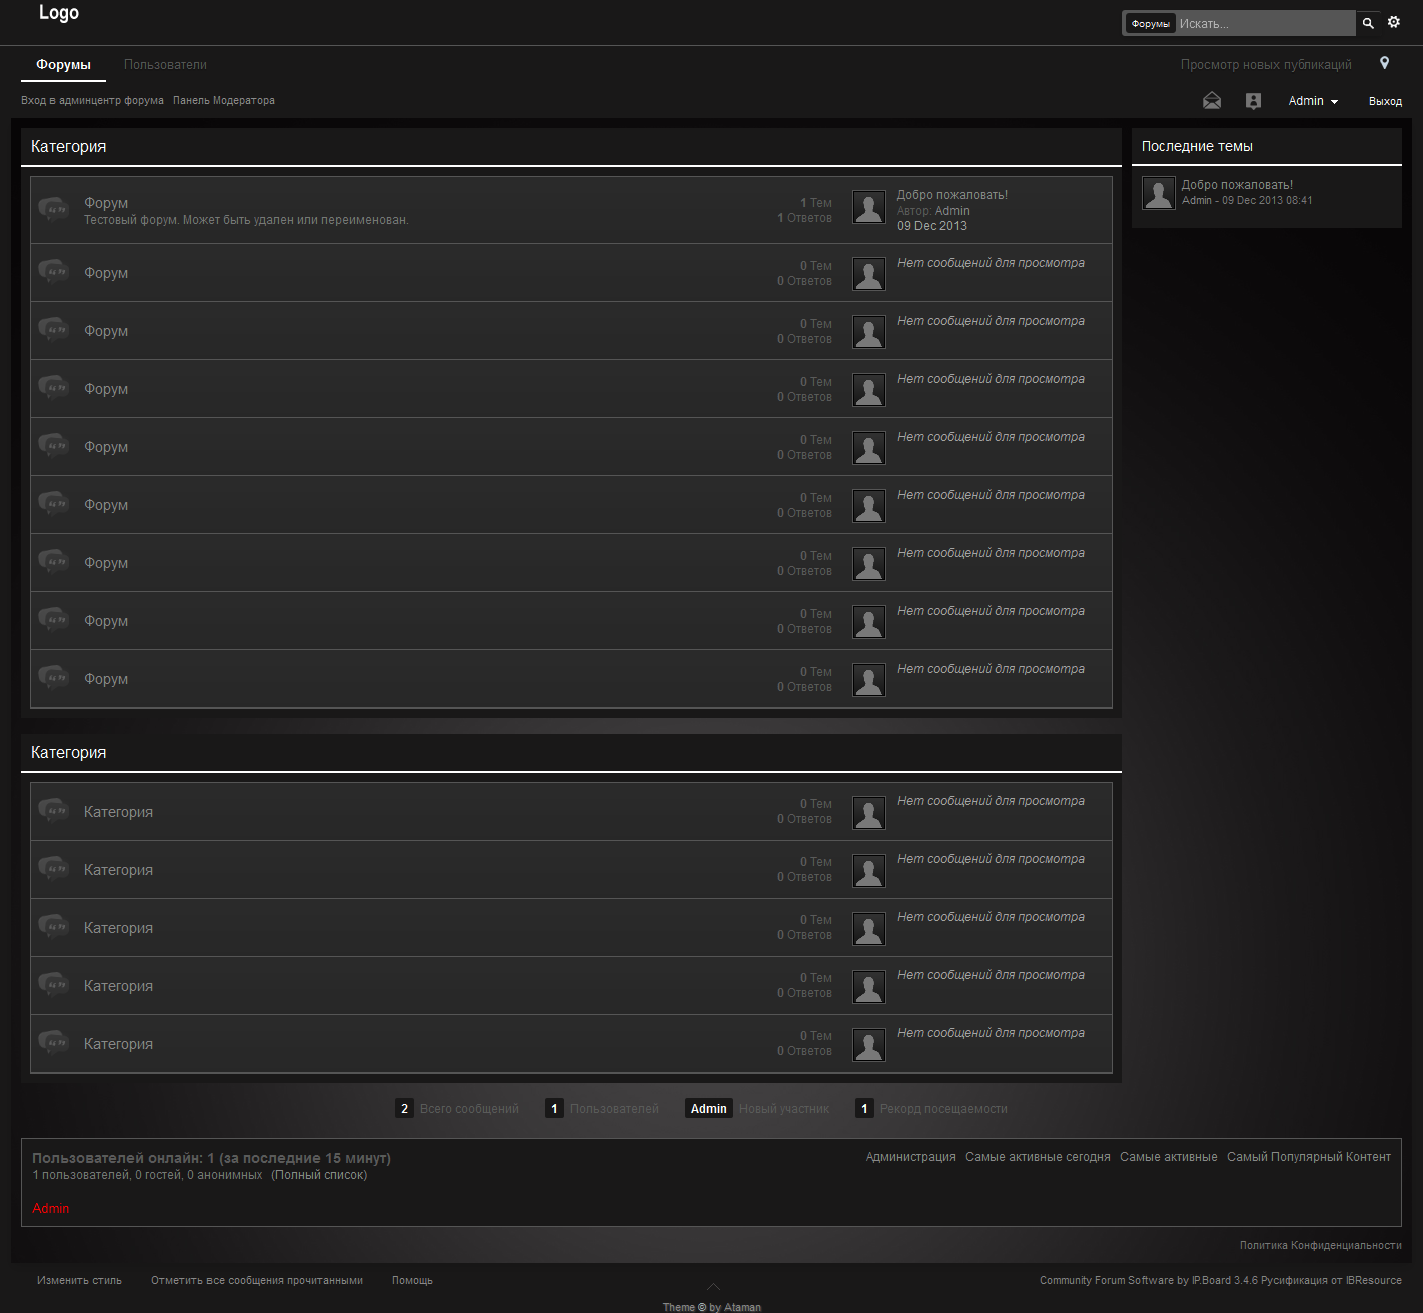Click the magnifier search button
1423x1313 pixels.
[1368, 23]
